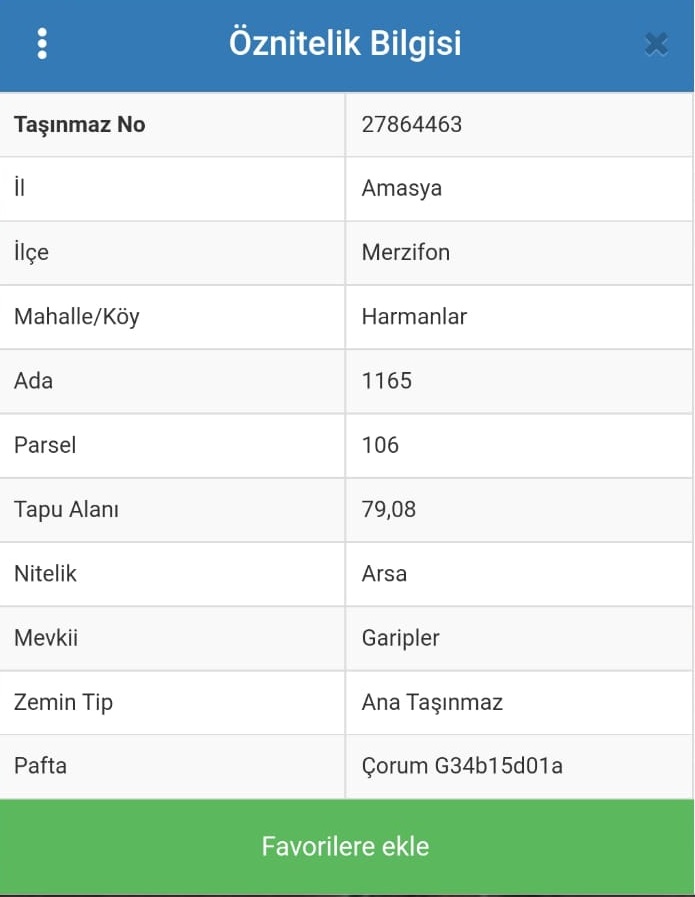Click the Öznitelik Bilgisi header title
The height and width of the screenshot is (897, 695).
[345, 44]
